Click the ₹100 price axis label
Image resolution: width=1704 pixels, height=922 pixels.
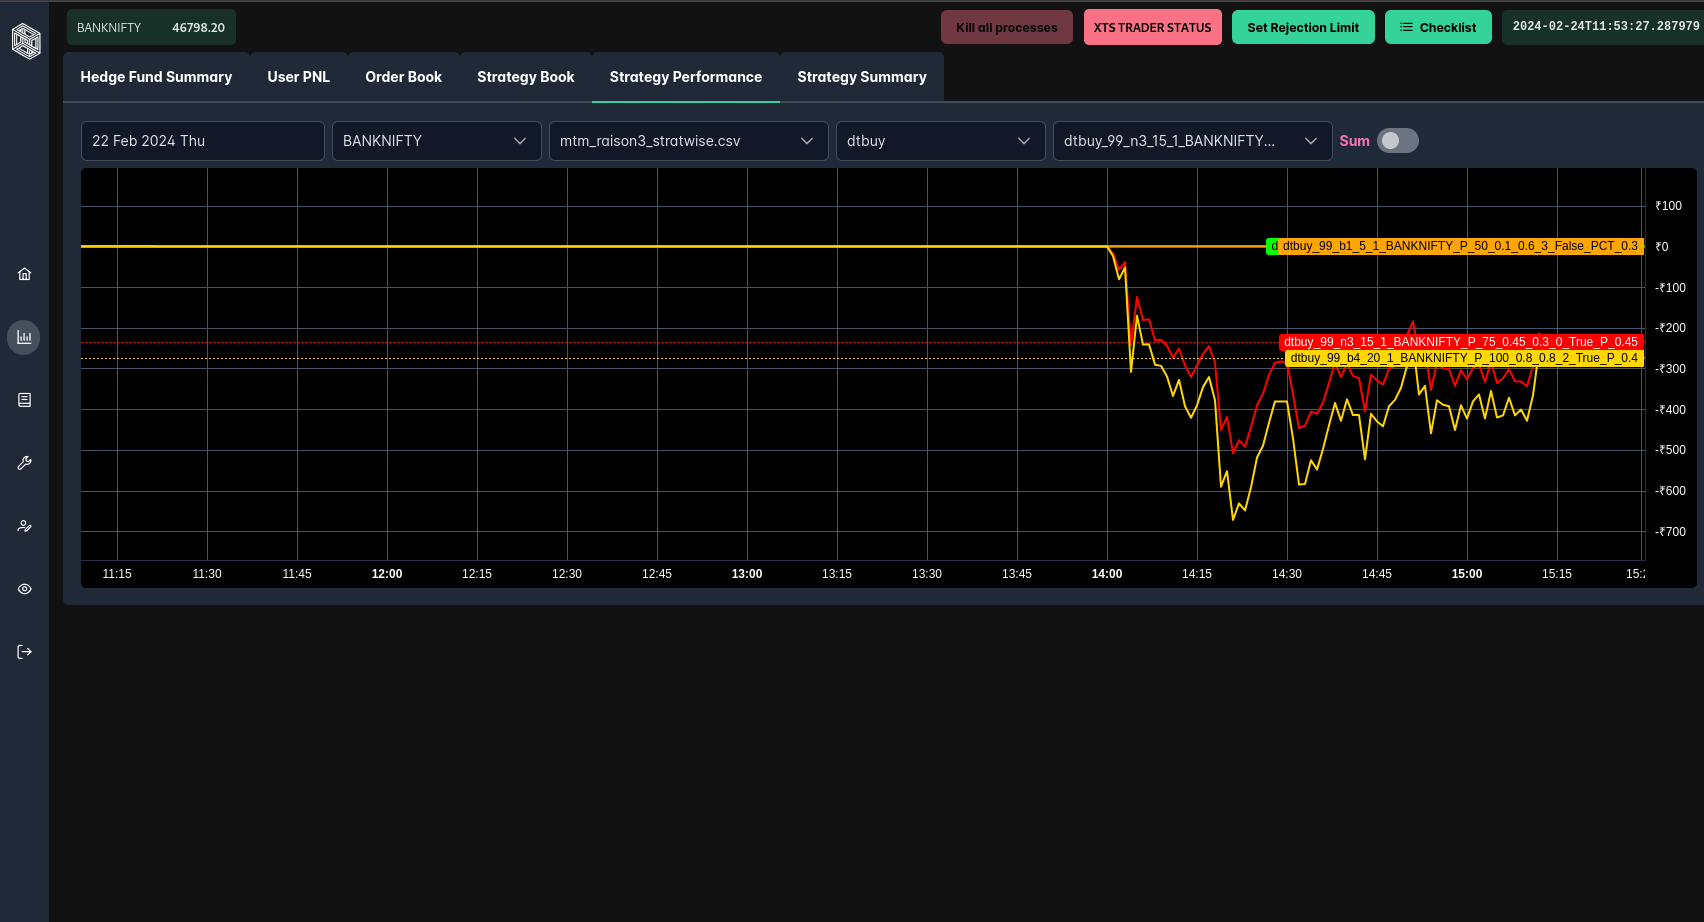[x=1669, y=206]
